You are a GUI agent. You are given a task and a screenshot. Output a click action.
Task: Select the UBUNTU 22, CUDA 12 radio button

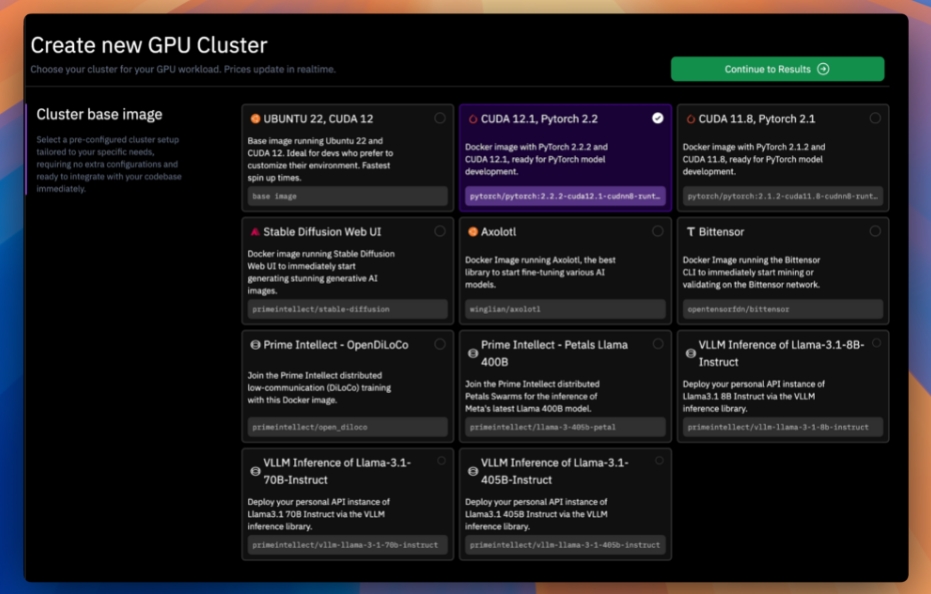439,118
